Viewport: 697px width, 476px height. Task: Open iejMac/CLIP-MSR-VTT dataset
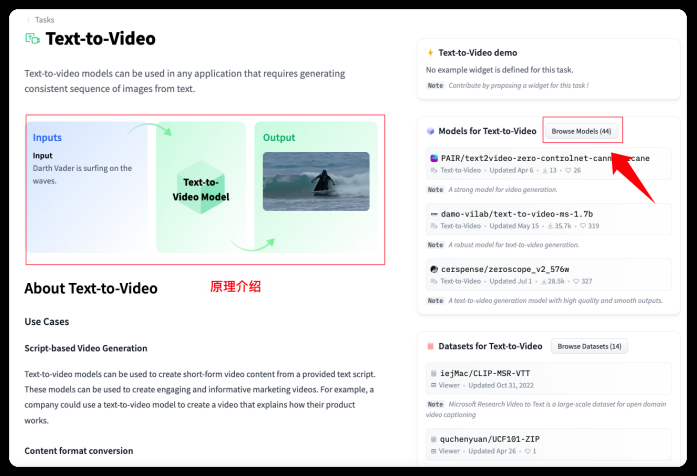pos(548,378)
